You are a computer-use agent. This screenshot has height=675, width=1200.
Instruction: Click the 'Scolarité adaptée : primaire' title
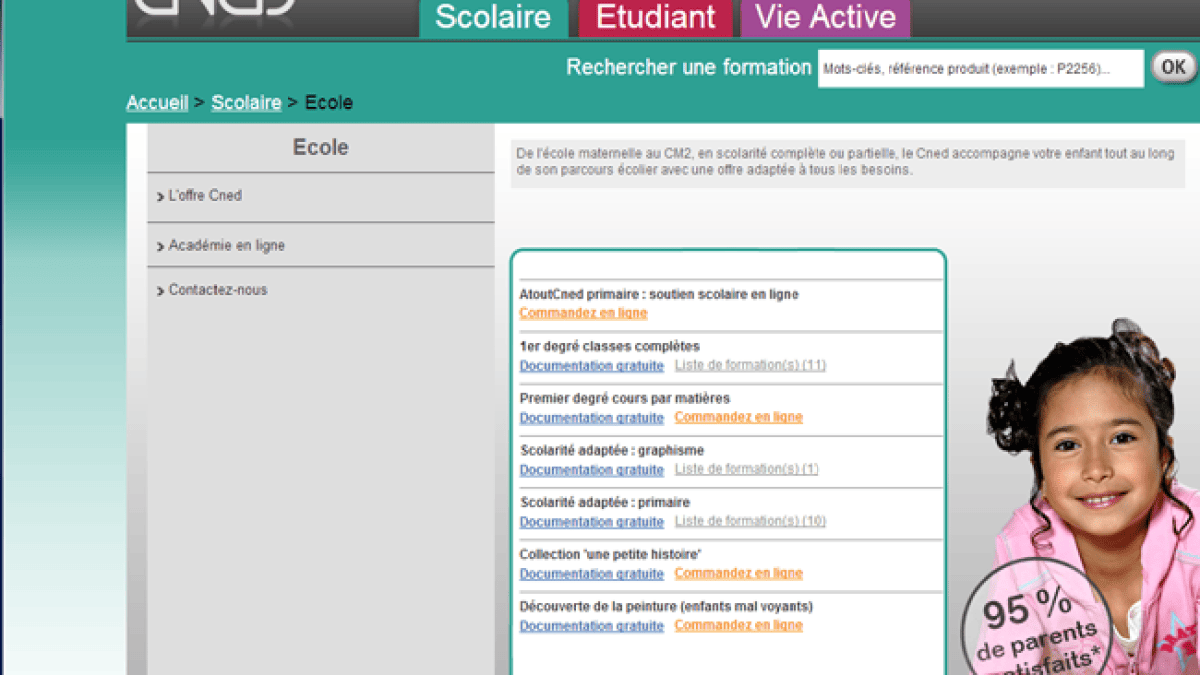(x=605, y=502)
